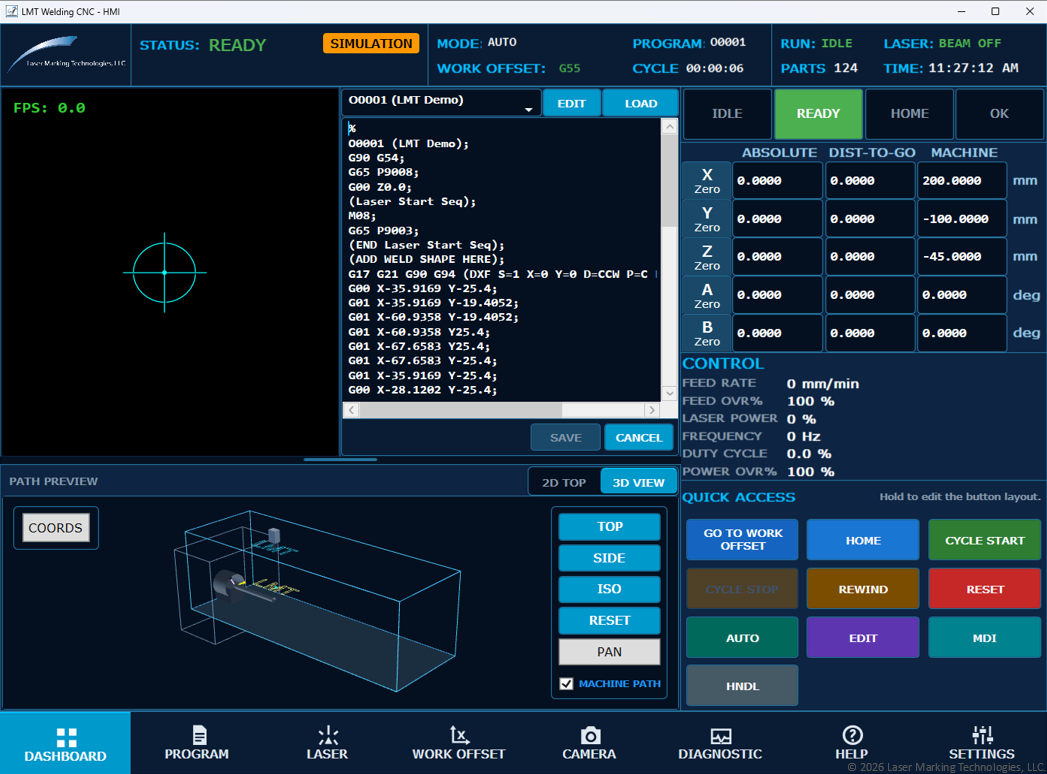Click horizontal scroll-left arrow in editor
This screenshot has width=1047, height=774.
(x=351, y=410)
